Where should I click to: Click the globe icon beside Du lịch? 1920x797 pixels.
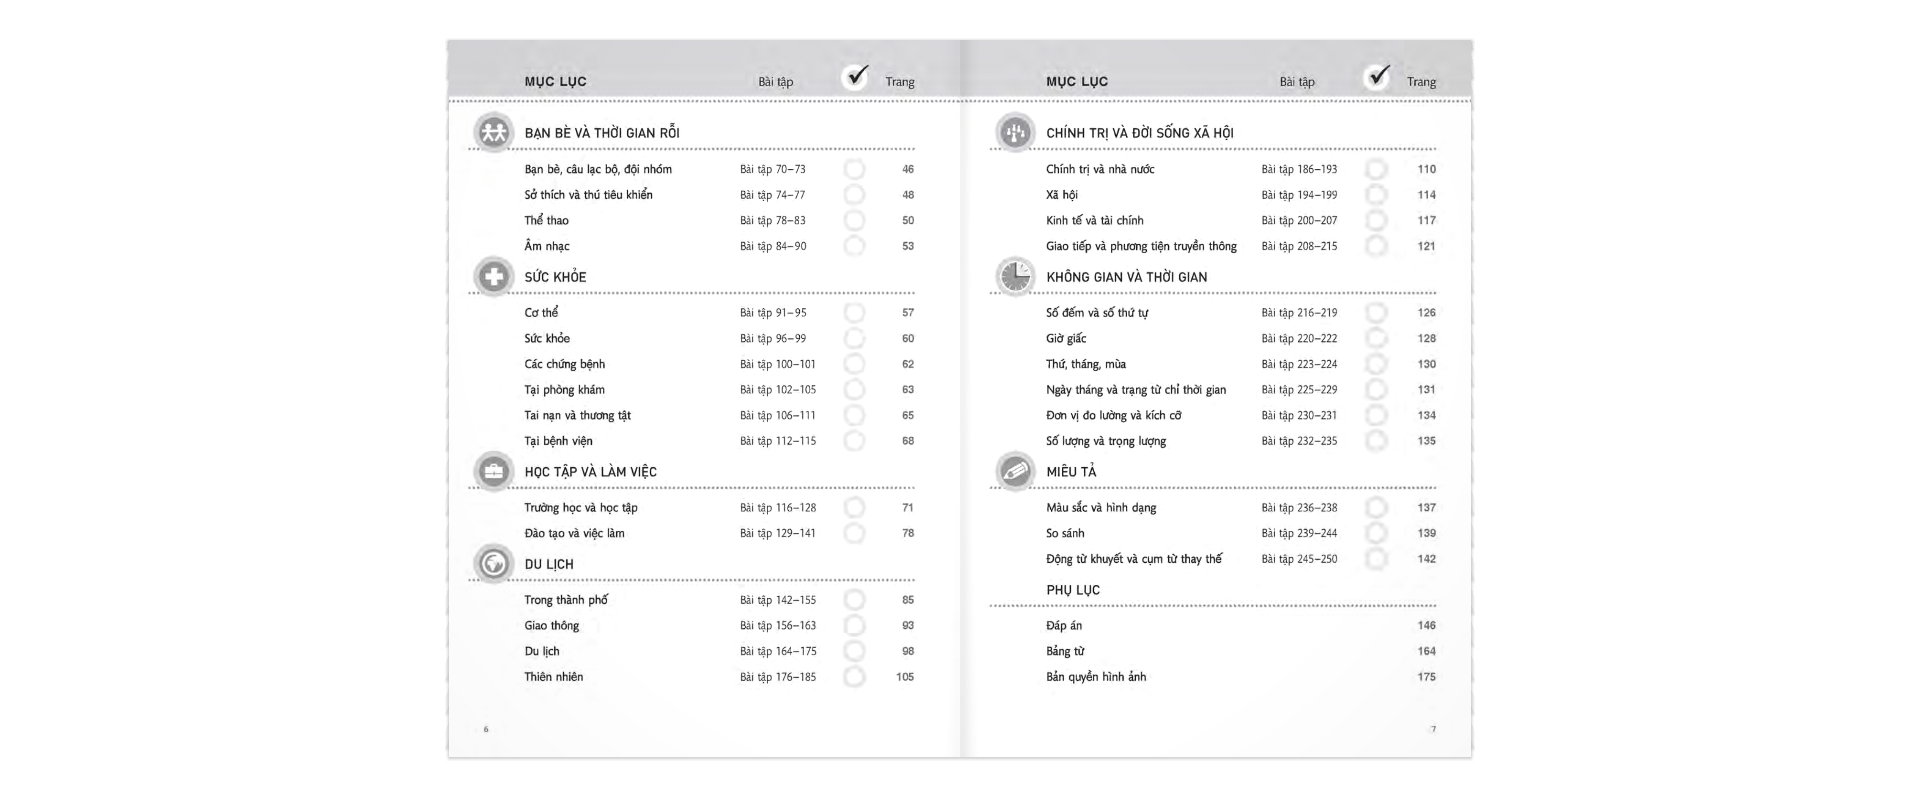coord(493,564)
